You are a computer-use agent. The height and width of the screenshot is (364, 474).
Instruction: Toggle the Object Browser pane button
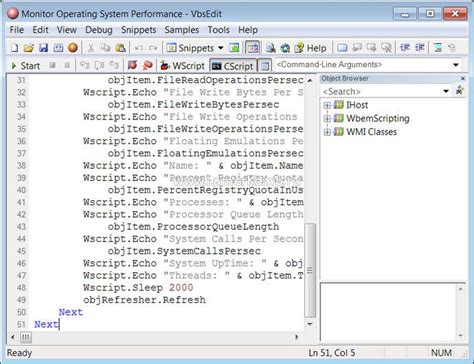point(252,48)
